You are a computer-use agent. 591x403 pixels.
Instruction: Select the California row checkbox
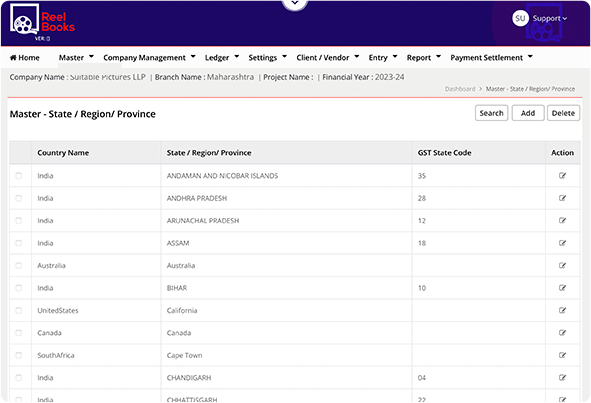click(x=18, y=310)
